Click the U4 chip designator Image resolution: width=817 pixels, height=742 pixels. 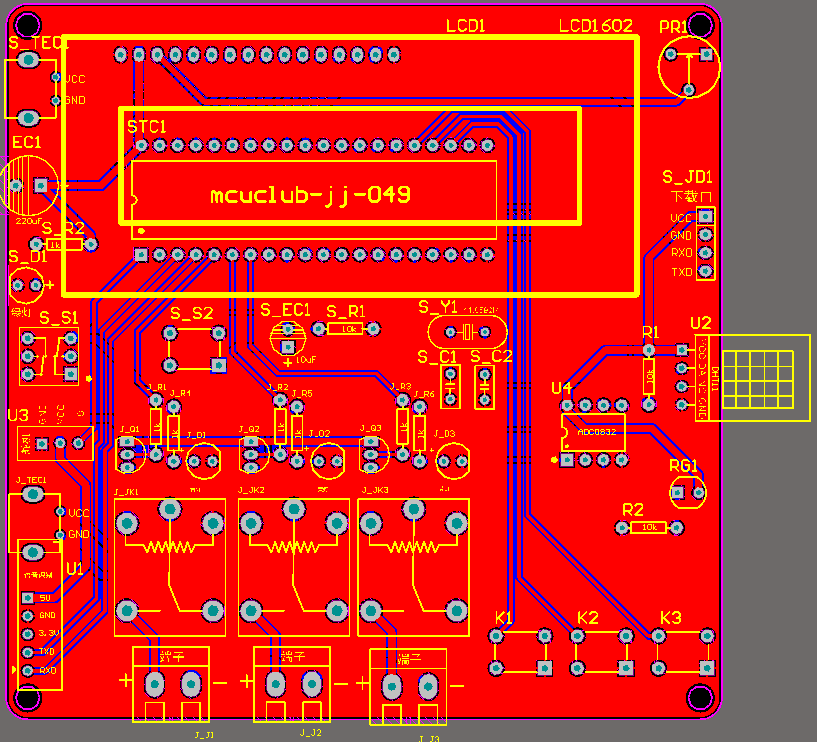tap(561, 388)
